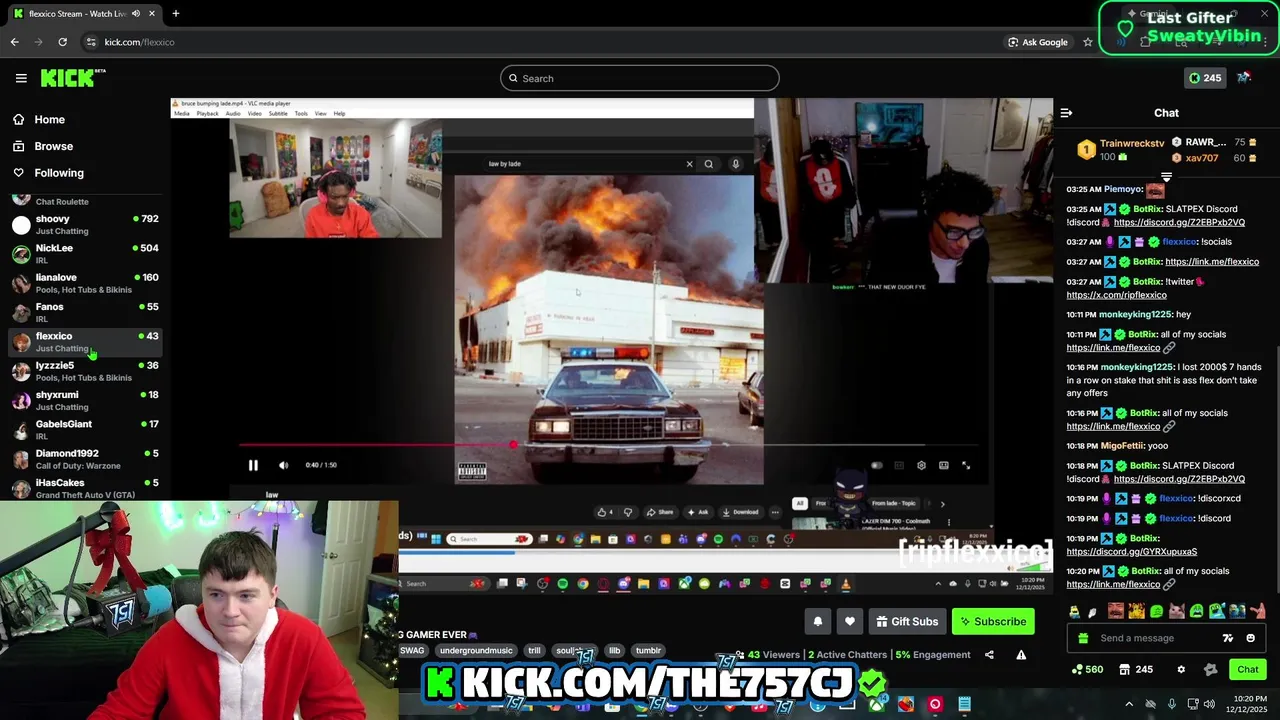Open the discord.gg/QYRXupuxaS link
This screenshot has width=1280, height=720.
(x=1131, y=551)
